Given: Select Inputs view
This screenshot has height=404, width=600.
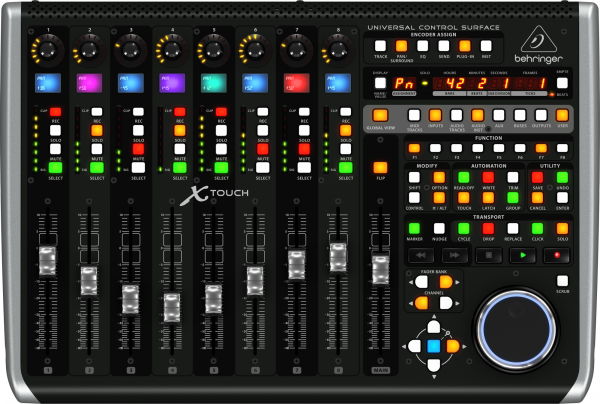Looking at the screenshot, I should [x=435, y=115].
